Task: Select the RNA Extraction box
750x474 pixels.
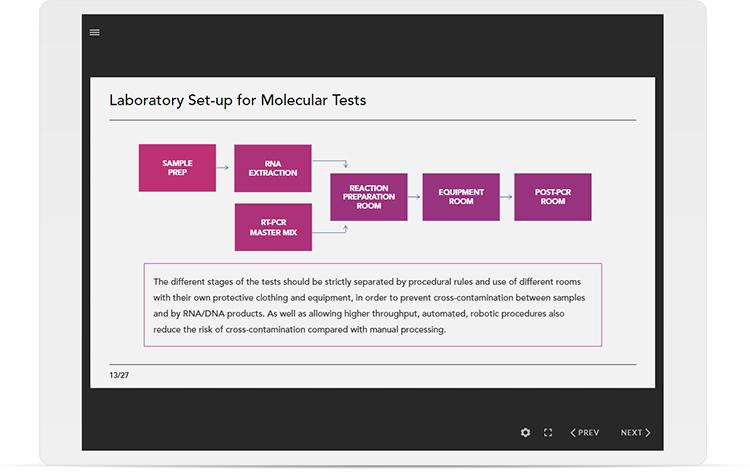Action: [x=273, y=168]
